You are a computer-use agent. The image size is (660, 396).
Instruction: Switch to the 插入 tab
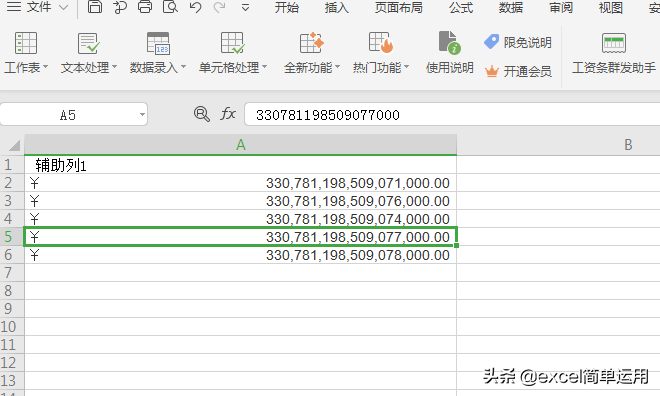337,7
